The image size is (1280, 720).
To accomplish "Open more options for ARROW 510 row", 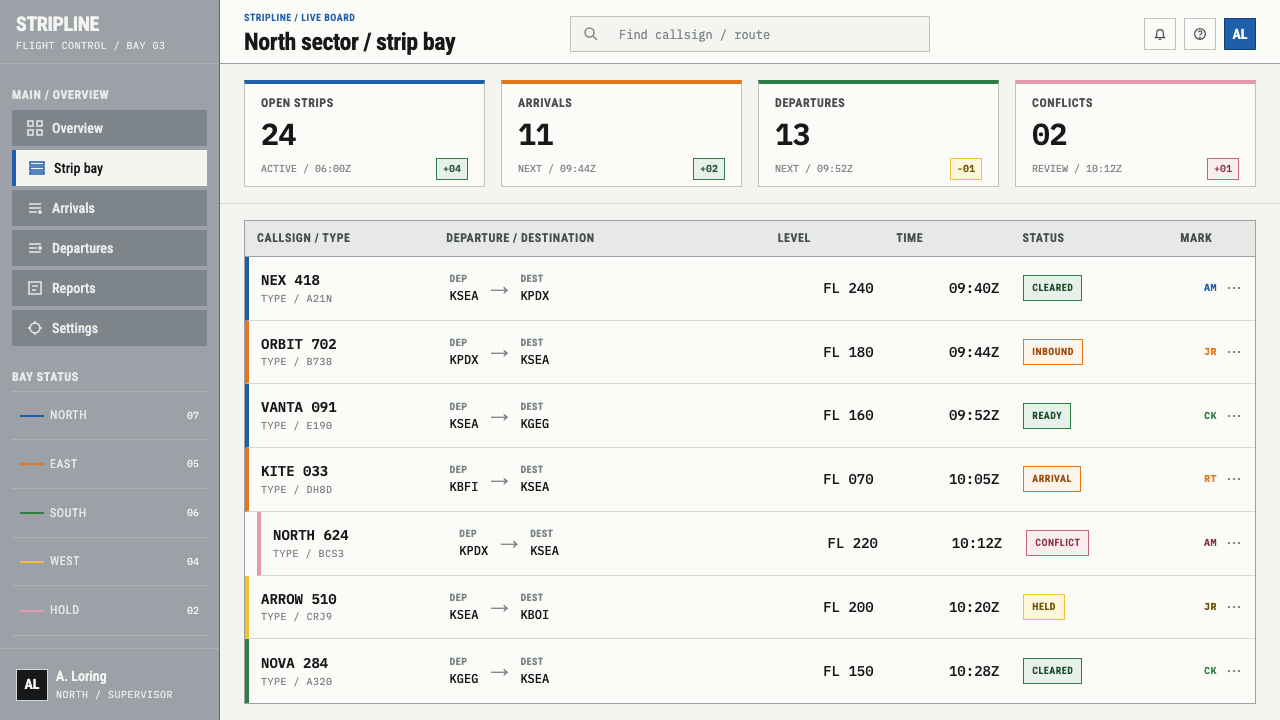I will pyautogui.click(x=1234, y=607).
